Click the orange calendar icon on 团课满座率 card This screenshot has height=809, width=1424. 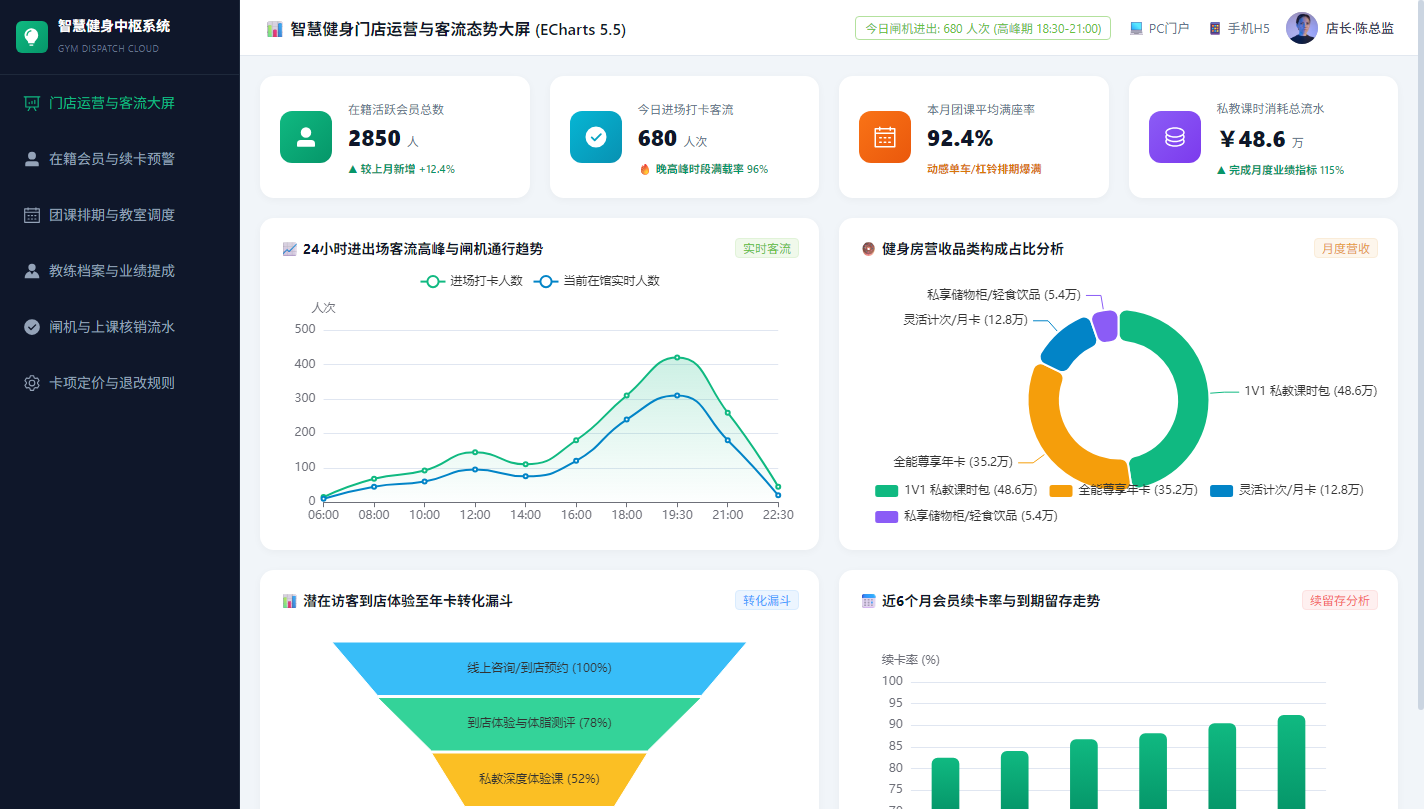pyautogui.click(x=885, y=137)
